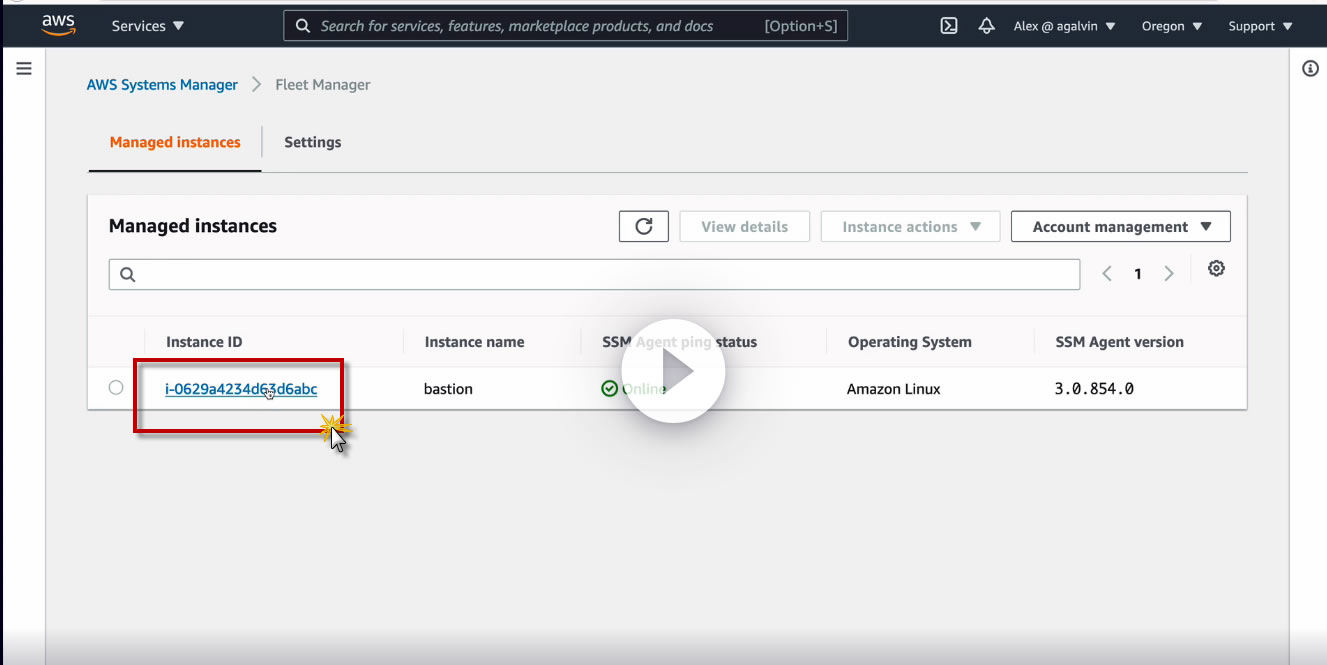Select the Managed instances tab
This screenshot has width=1327, height=665.
(175, 142)
